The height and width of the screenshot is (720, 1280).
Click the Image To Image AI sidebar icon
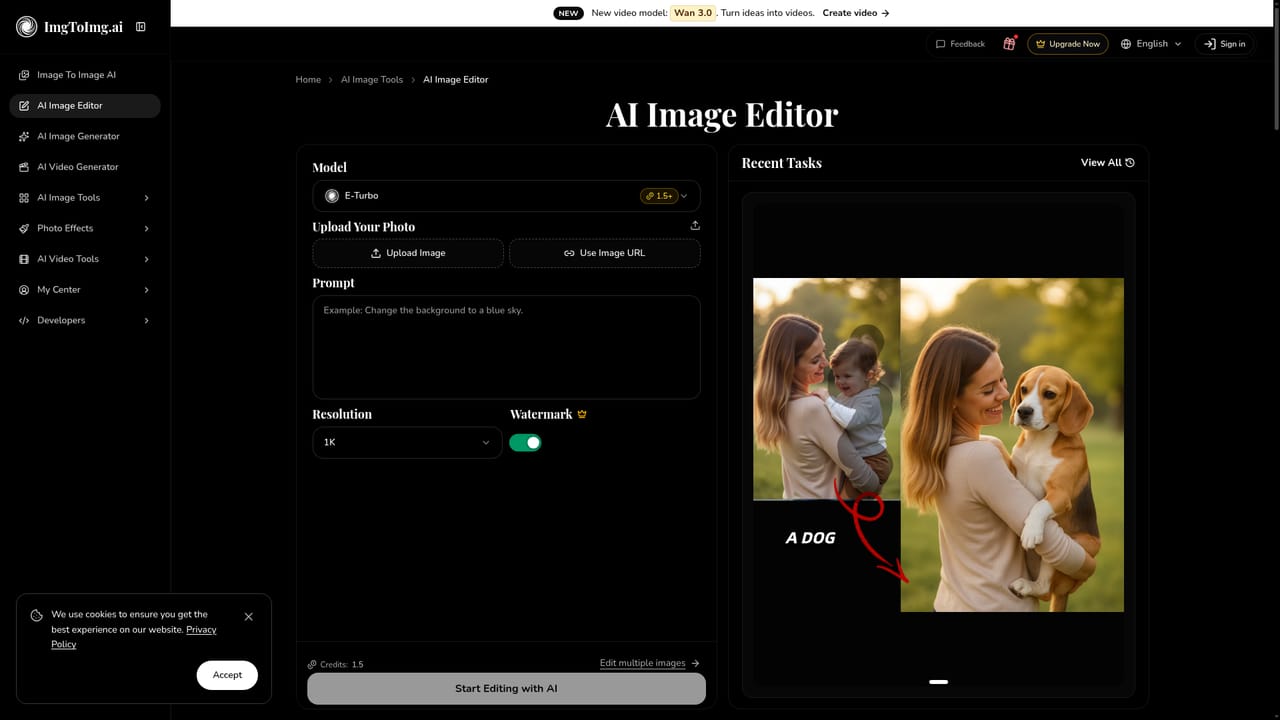click(x=24, y=75)
